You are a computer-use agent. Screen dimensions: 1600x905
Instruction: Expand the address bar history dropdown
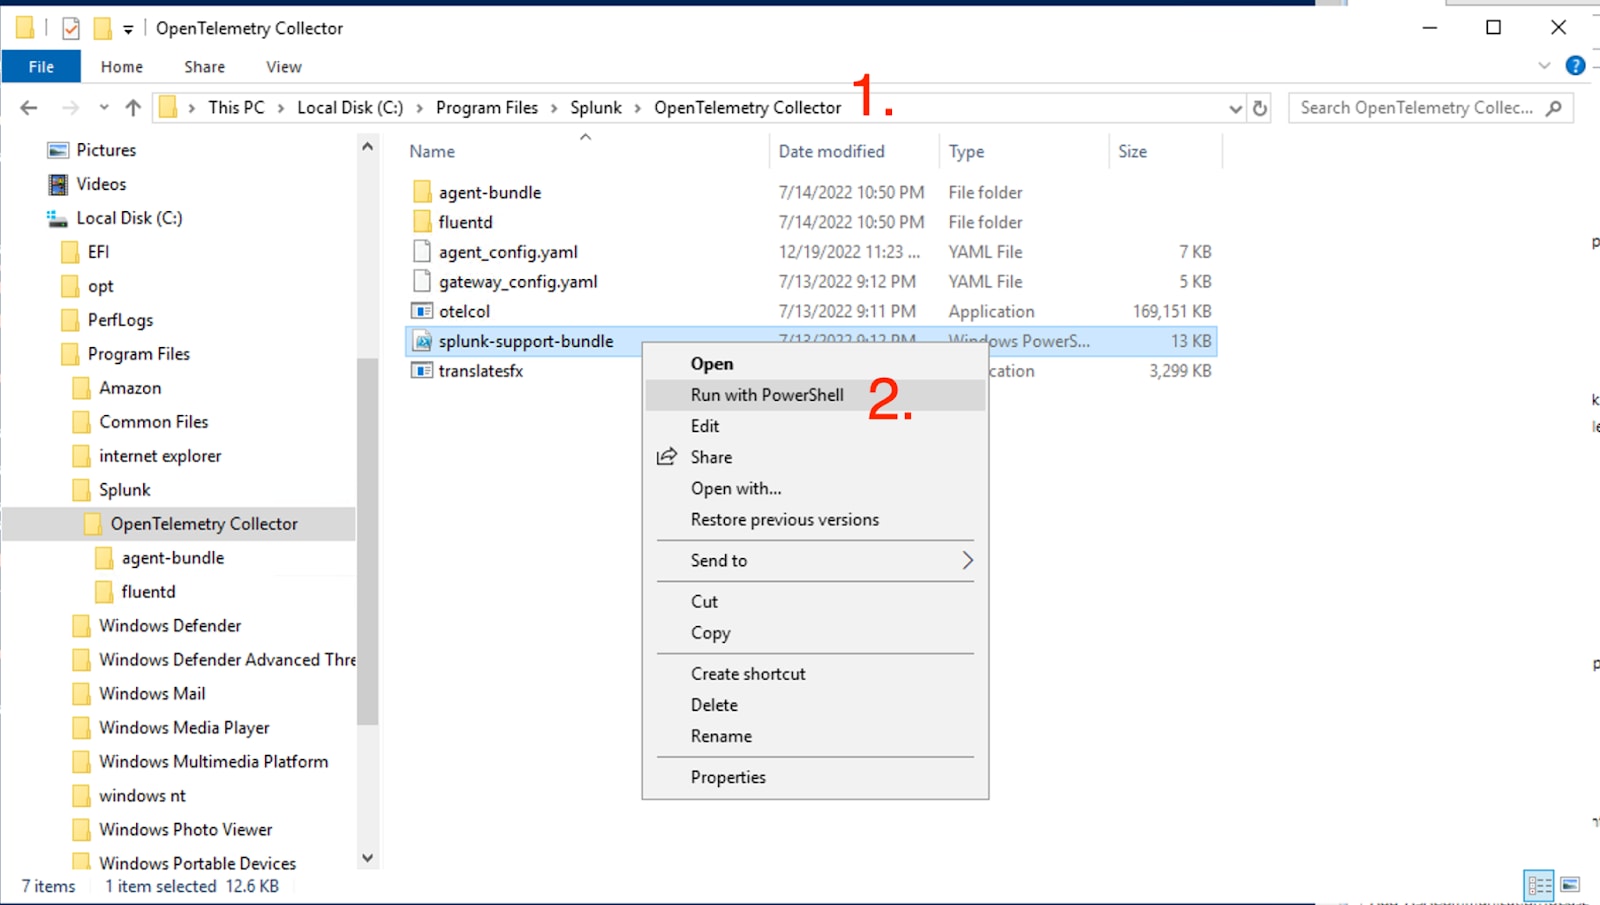point(1236,108)
